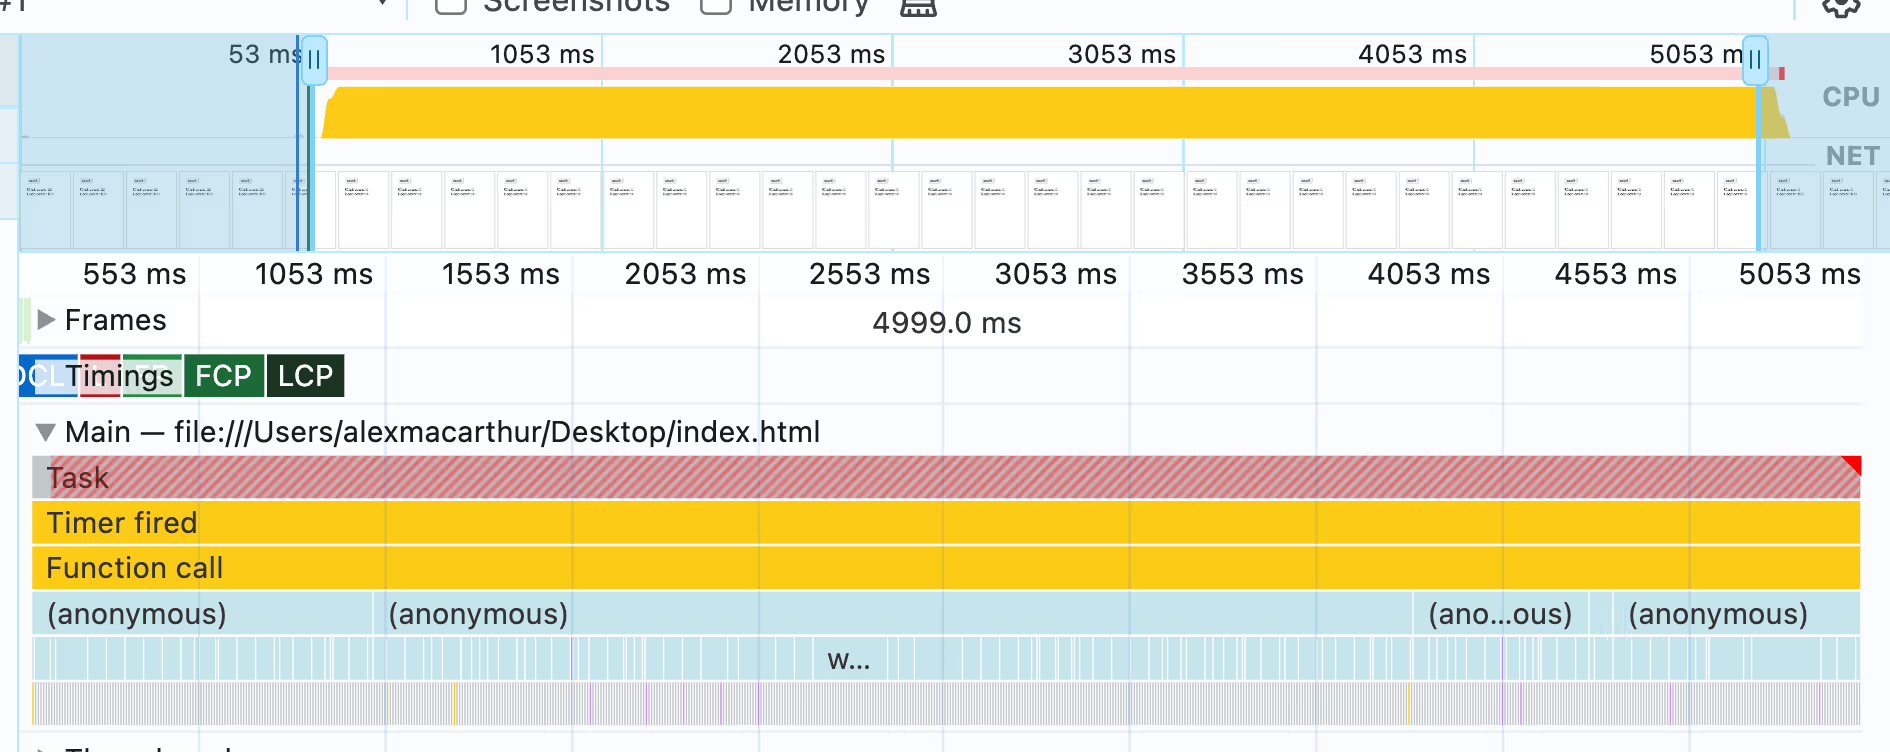Click the 'w...' call block
The width and height of the screenshot is (1890, 752).
click(849, 660)
